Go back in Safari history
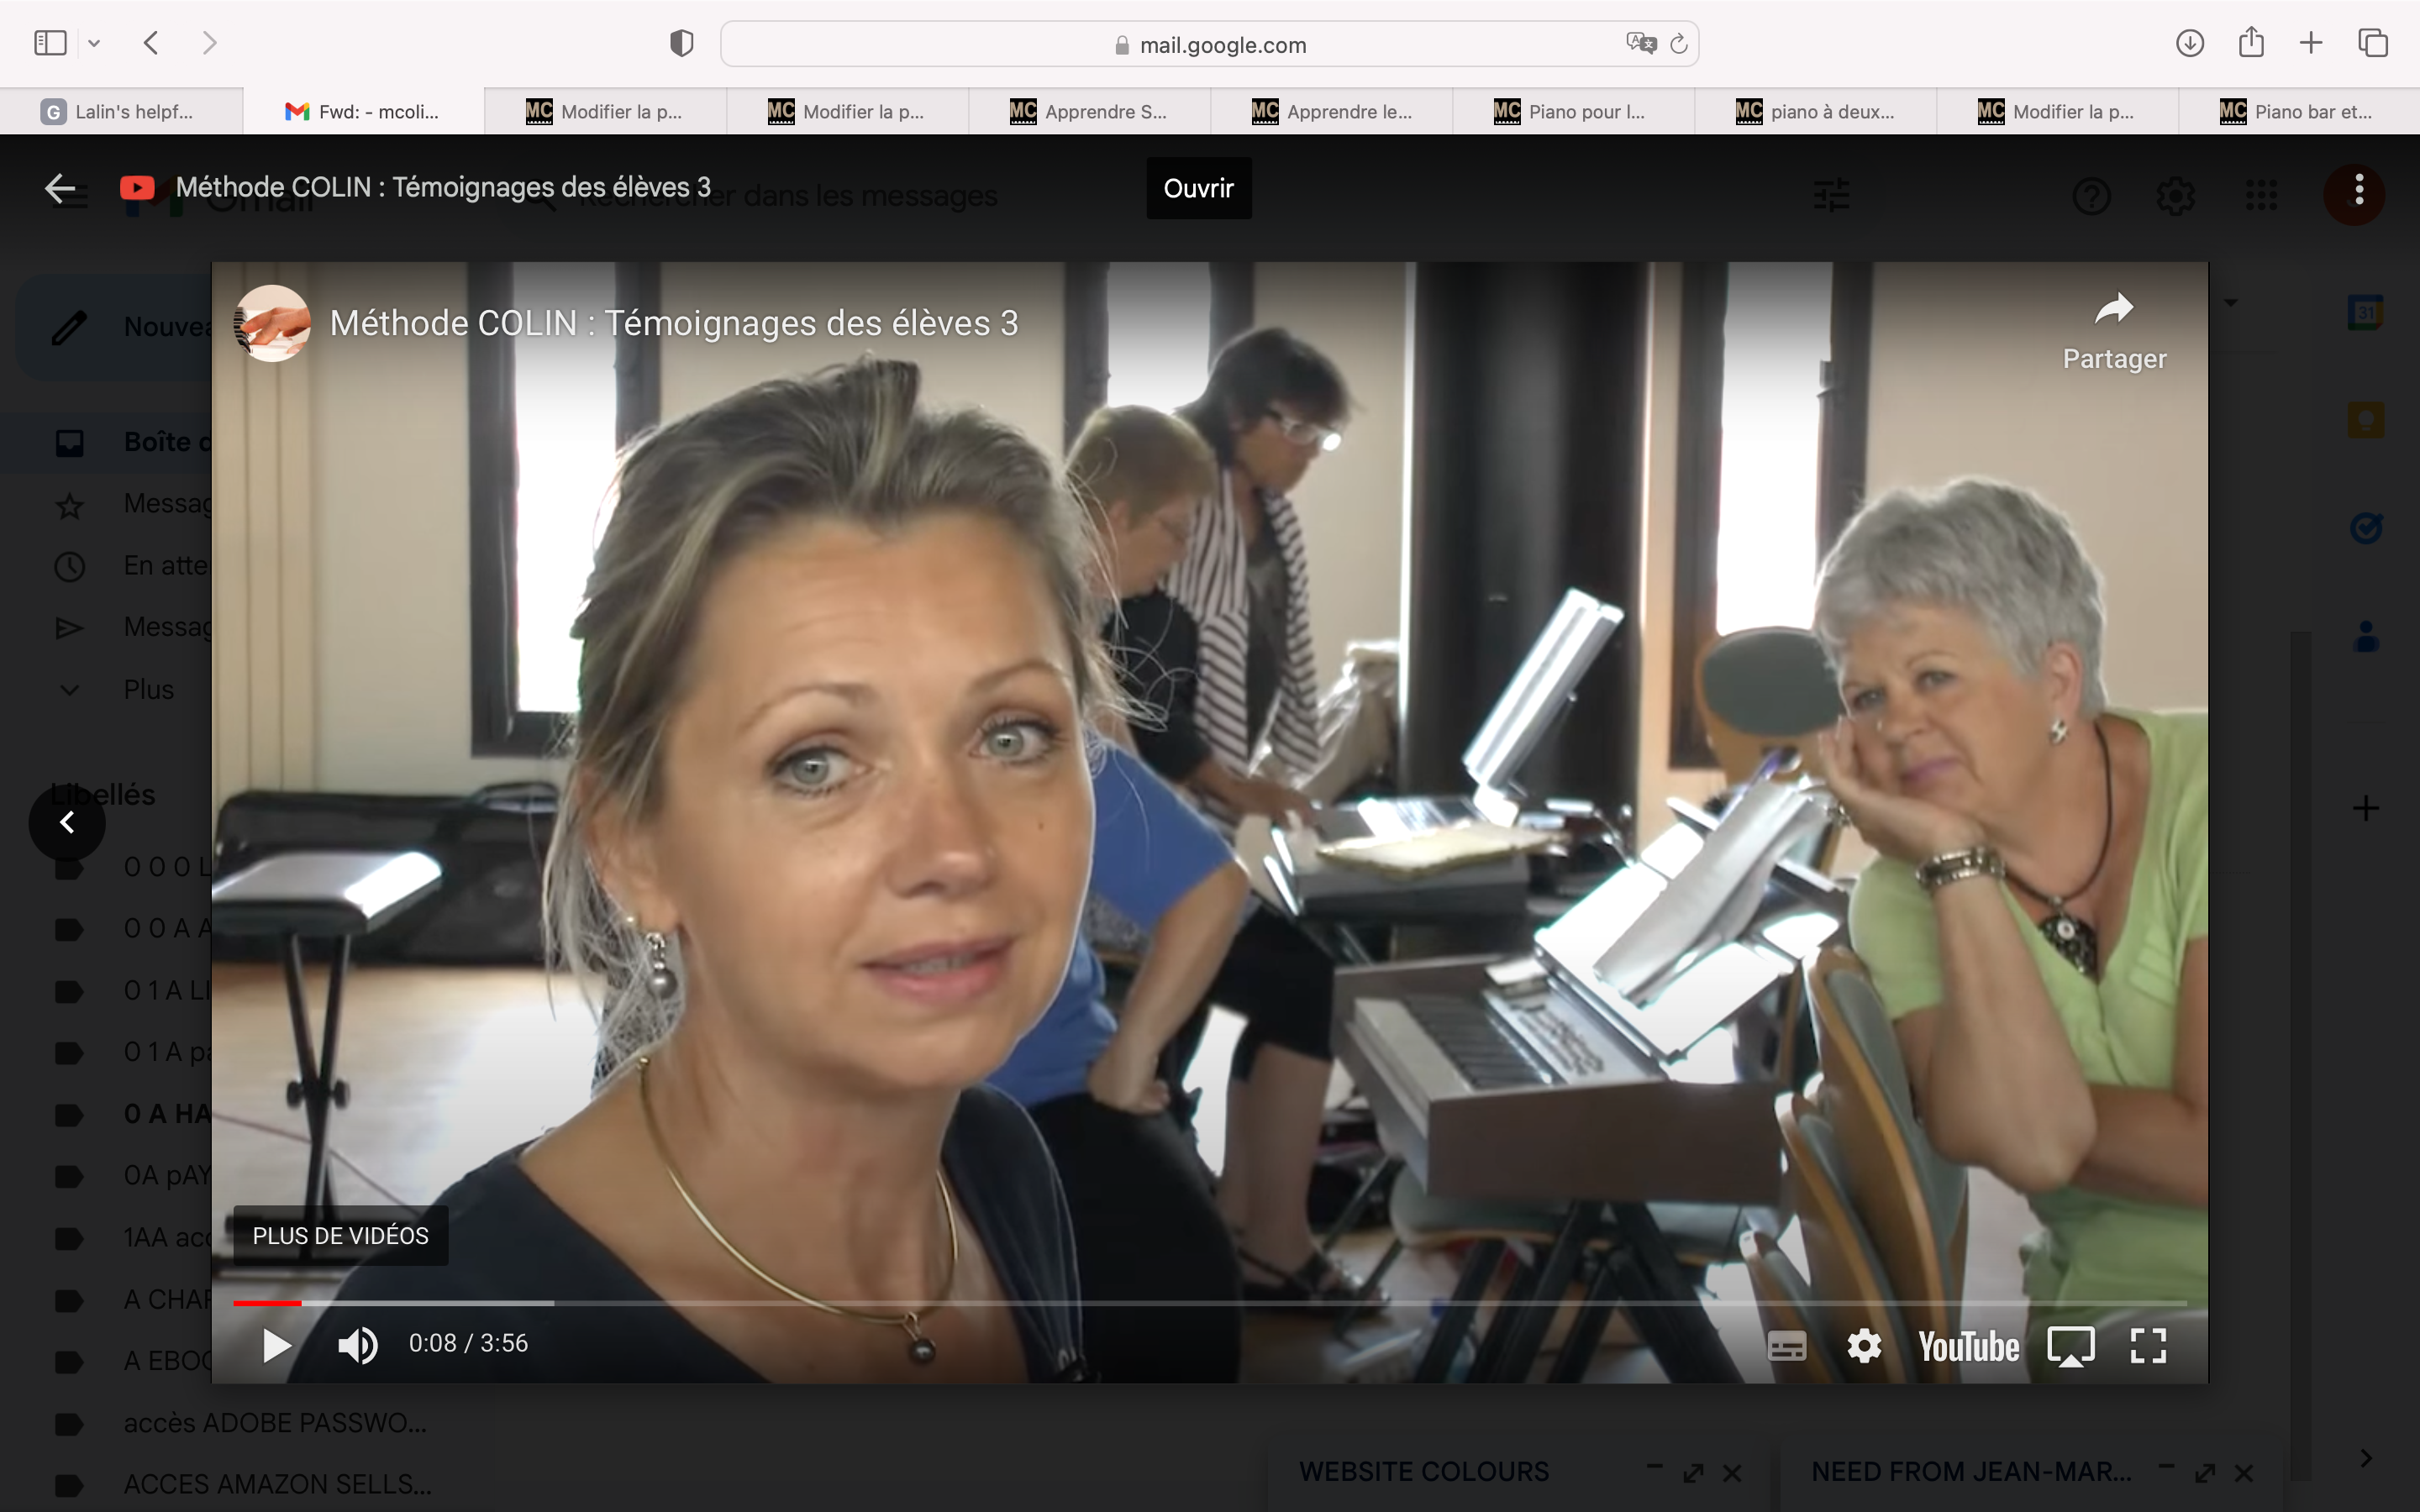2420x1512 pixels. coord(151,43)
